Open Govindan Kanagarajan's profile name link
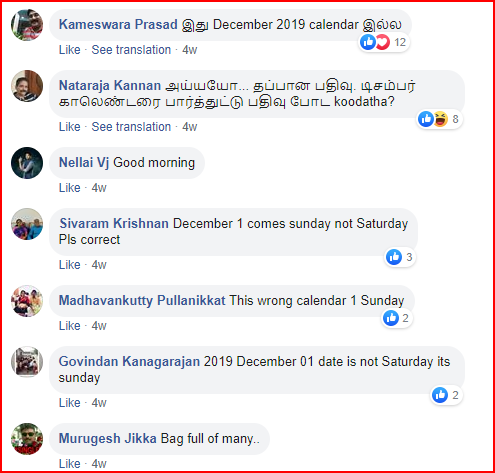This screenshot has height=473, width=495. (x=129, y=361)
